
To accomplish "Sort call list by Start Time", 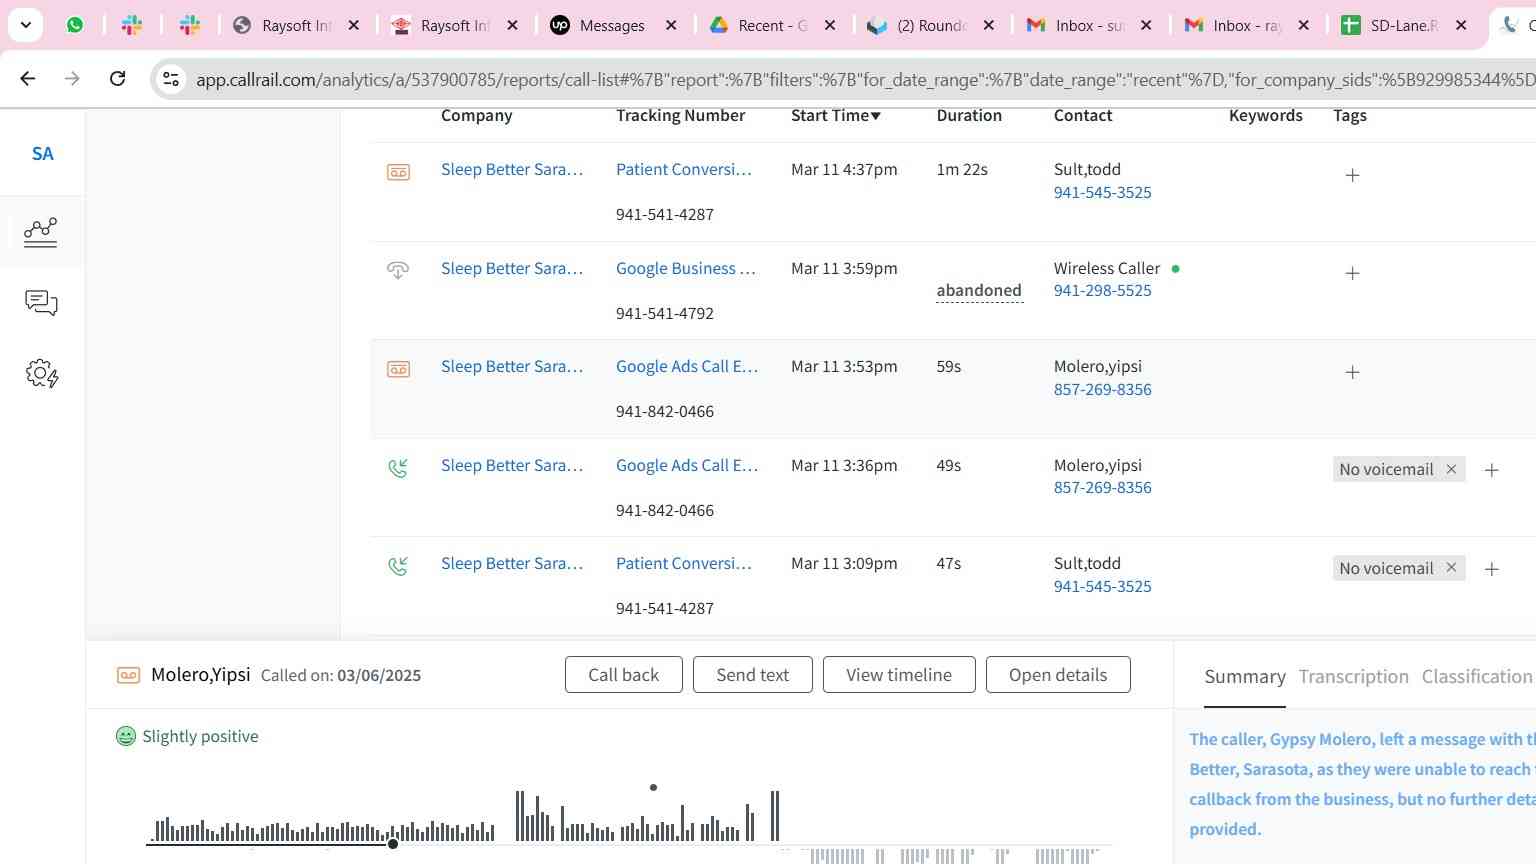I will click(x=836, y=115).
